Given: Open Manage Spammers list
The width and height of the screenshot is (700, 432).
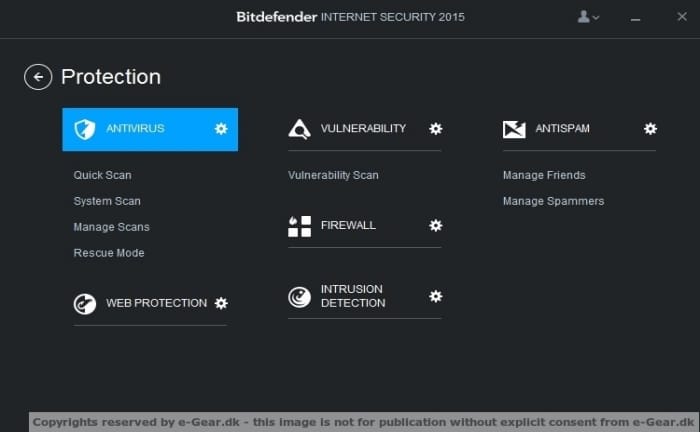Looking at the screenshot, I should (x=553, y=201).
